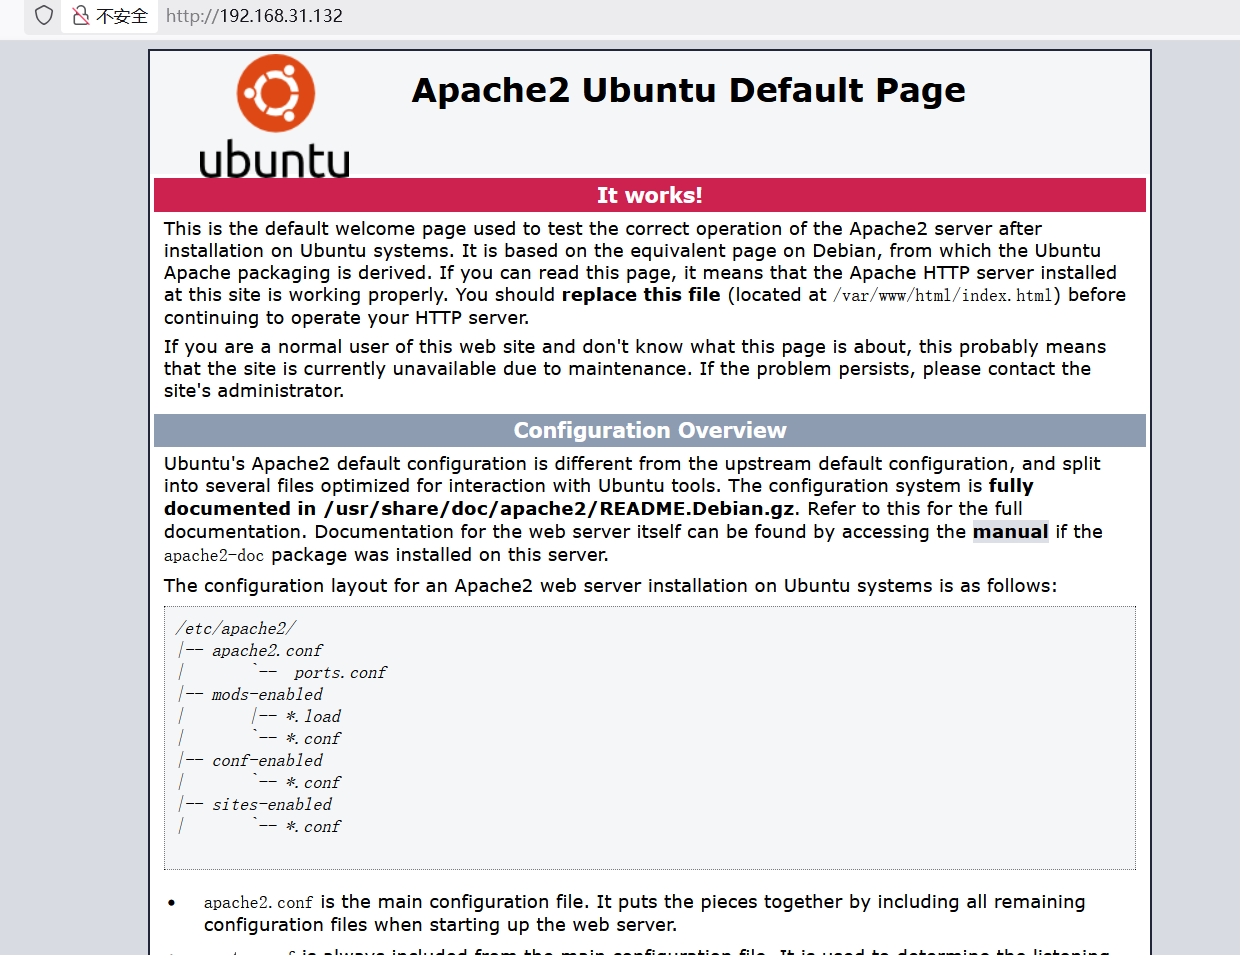Click the paragraph starting If you are a normal user

[635, 368]
